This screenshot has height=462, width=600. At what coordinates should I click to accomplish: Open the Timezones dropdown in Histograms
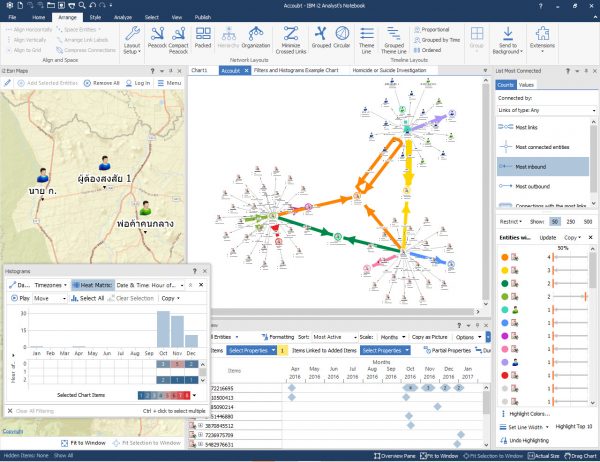pyautogui.click(x=51, y=285)
